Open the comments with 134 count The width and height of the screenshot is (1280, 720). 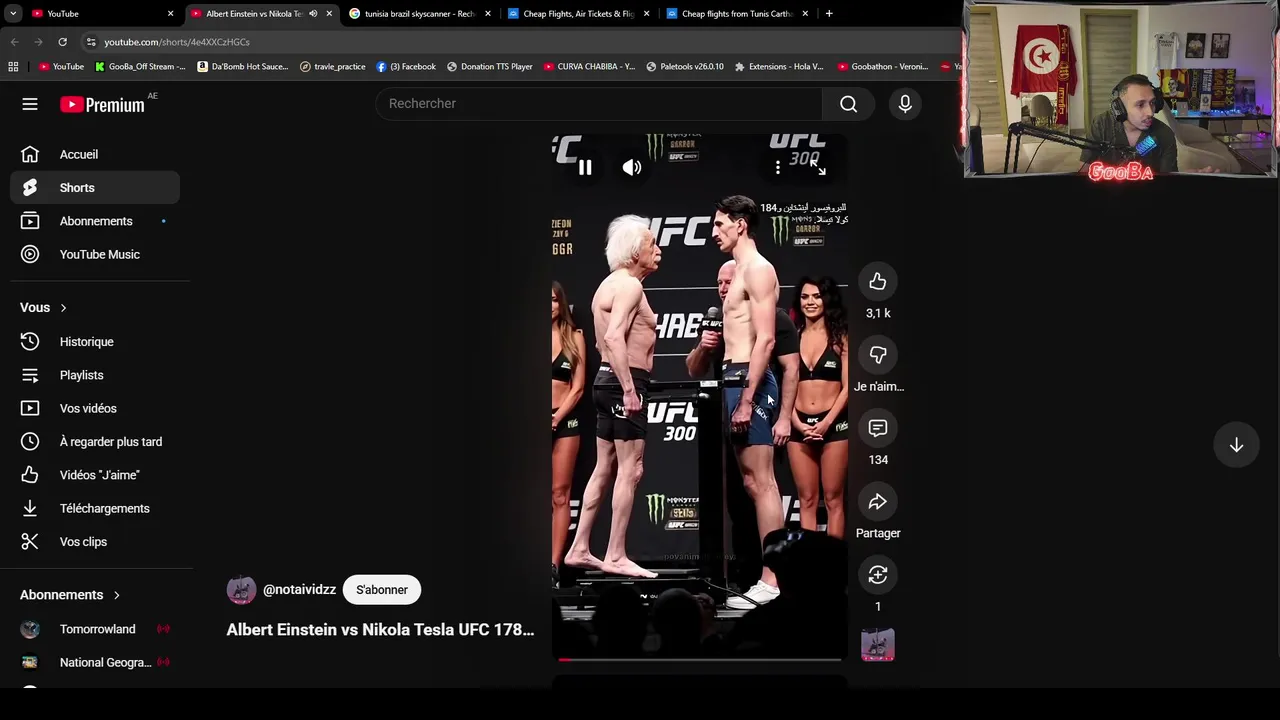point(878,428)
